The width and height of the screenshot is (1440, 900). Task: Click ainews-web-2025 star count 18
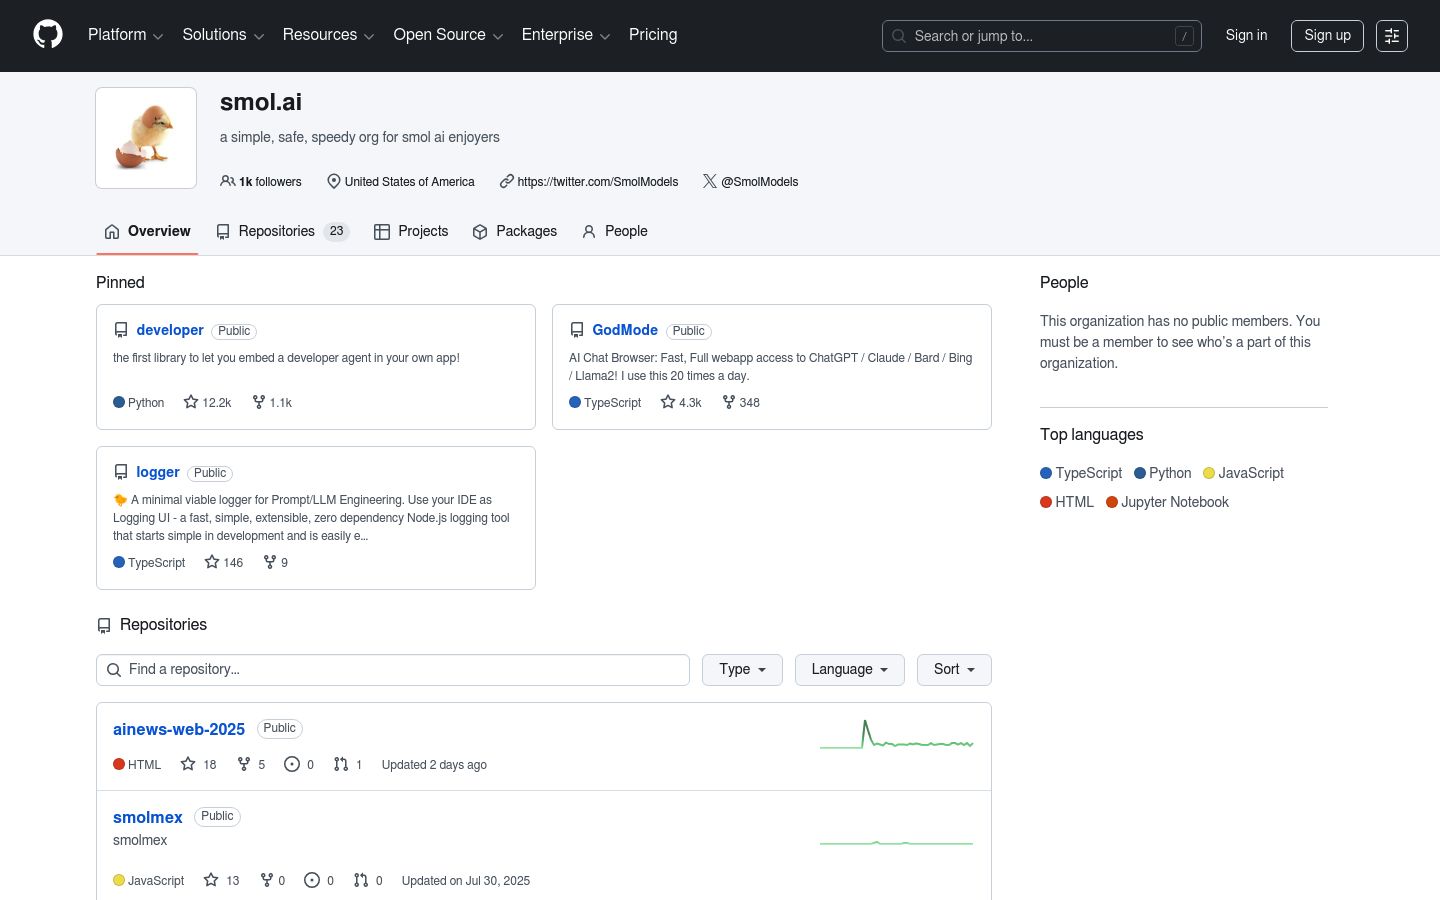[198, 764]
